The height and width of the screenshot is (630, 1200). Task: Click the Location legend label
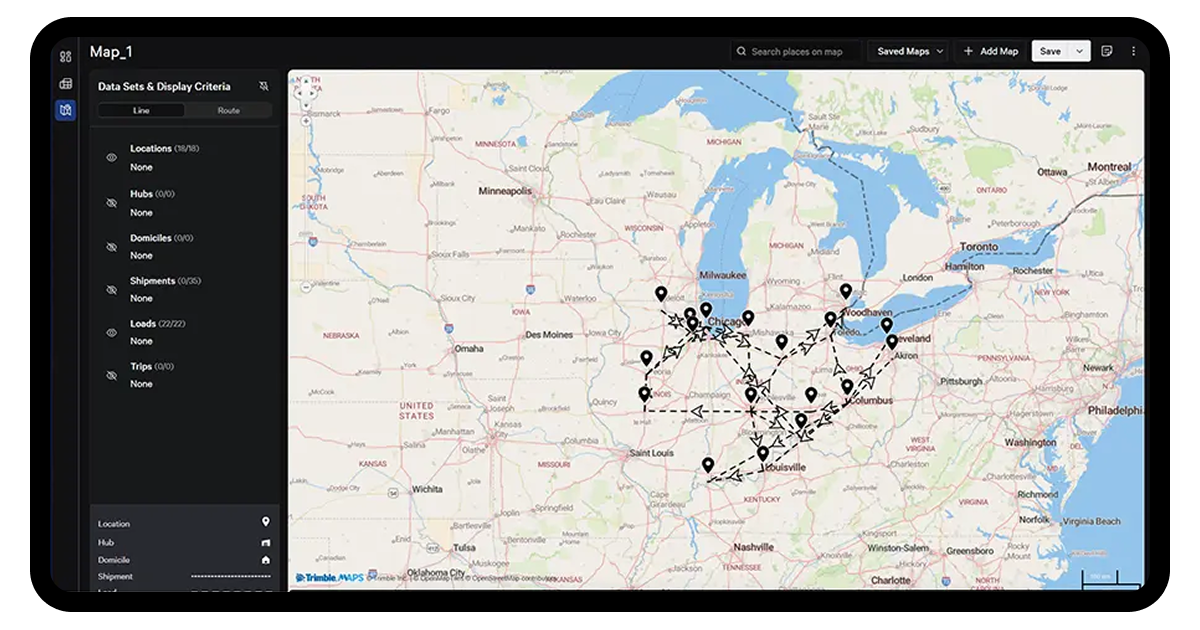coord(114,524)
